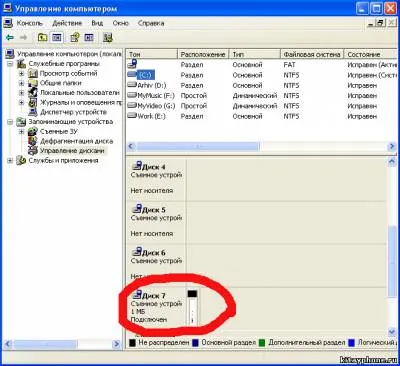Click the Forward arrow toolbar icon

(x=23, y=37)
